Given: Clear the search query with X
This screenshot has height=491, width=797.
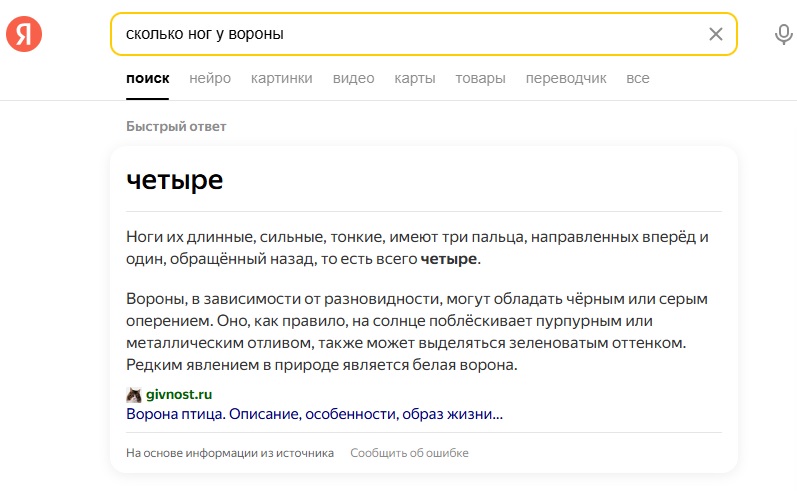Looking at the screenshot, I should [715, 34].
